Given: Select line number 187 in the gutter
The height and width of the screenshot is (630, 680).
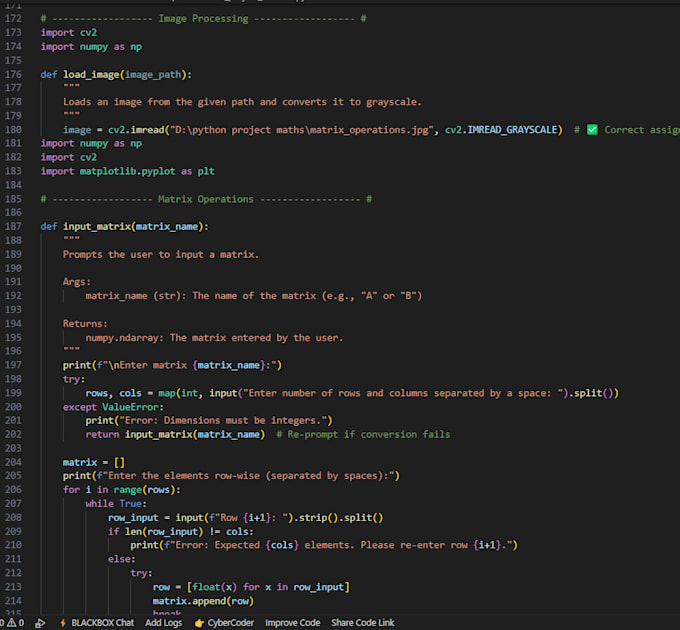Looking at the screenshot, I should (x=13, y=226).
